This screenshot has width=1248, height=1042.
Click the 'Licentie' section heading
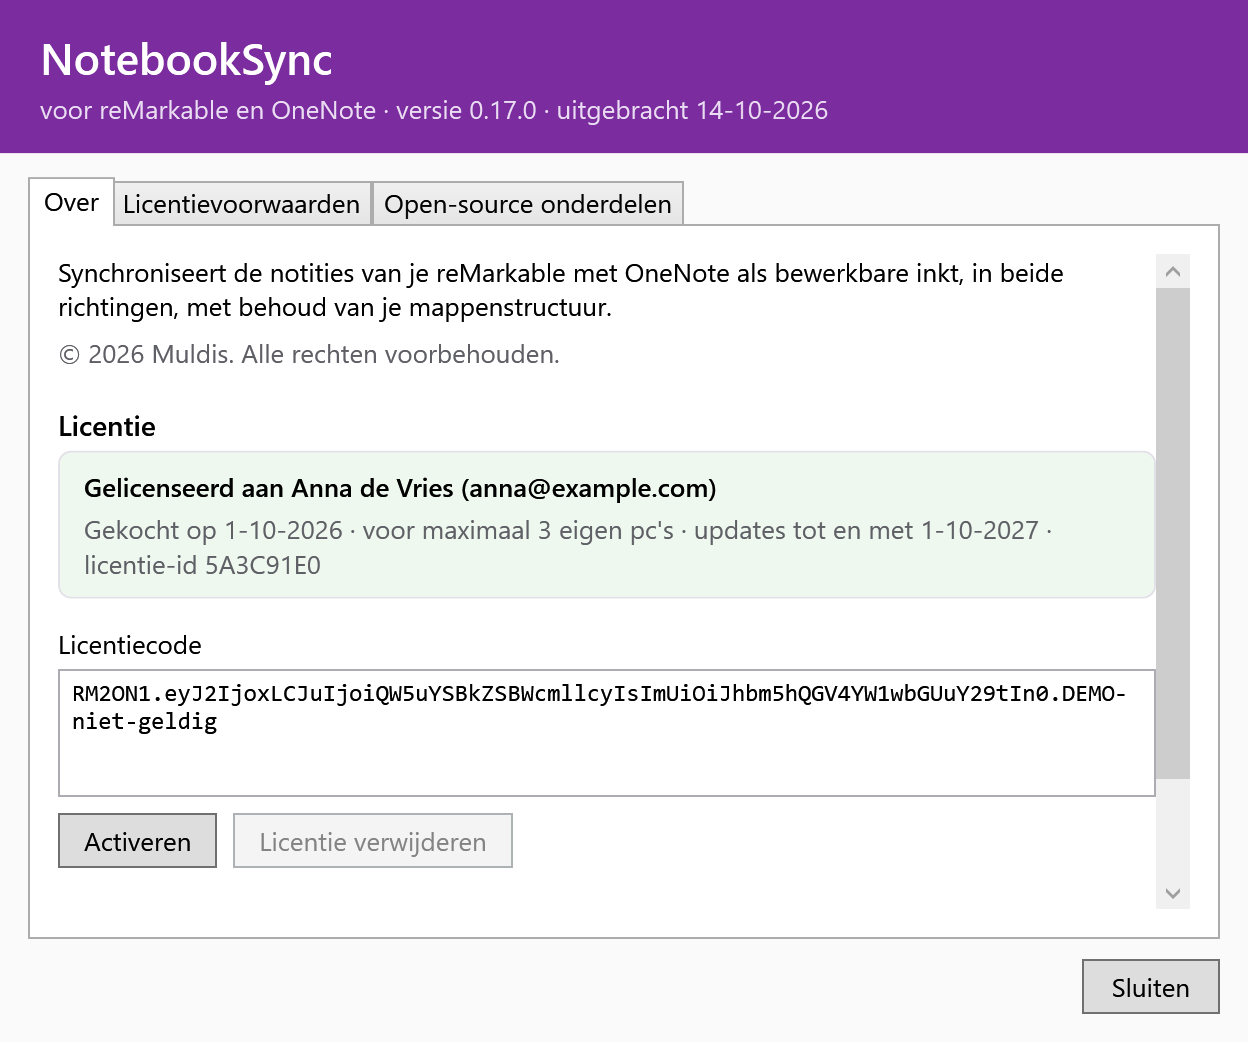[107, 427]
